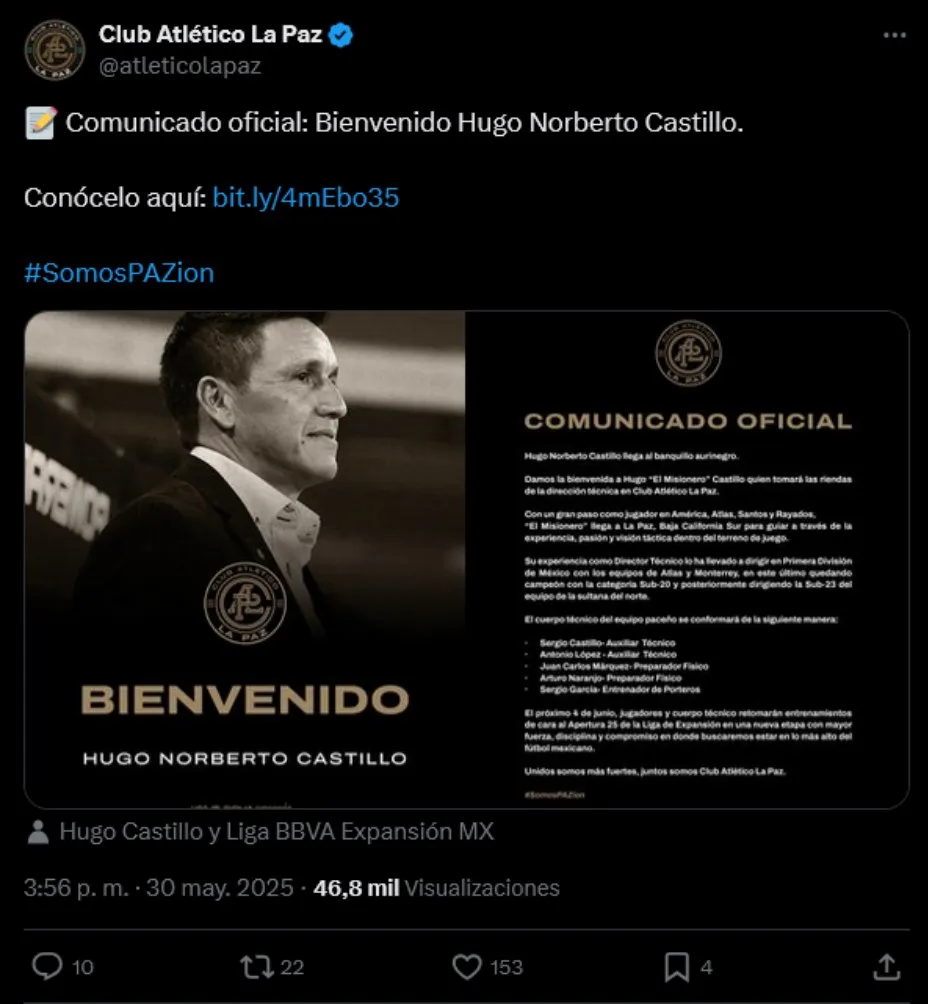
Task: Click the @atleticolapaz handle
Action: pos(180,66)
